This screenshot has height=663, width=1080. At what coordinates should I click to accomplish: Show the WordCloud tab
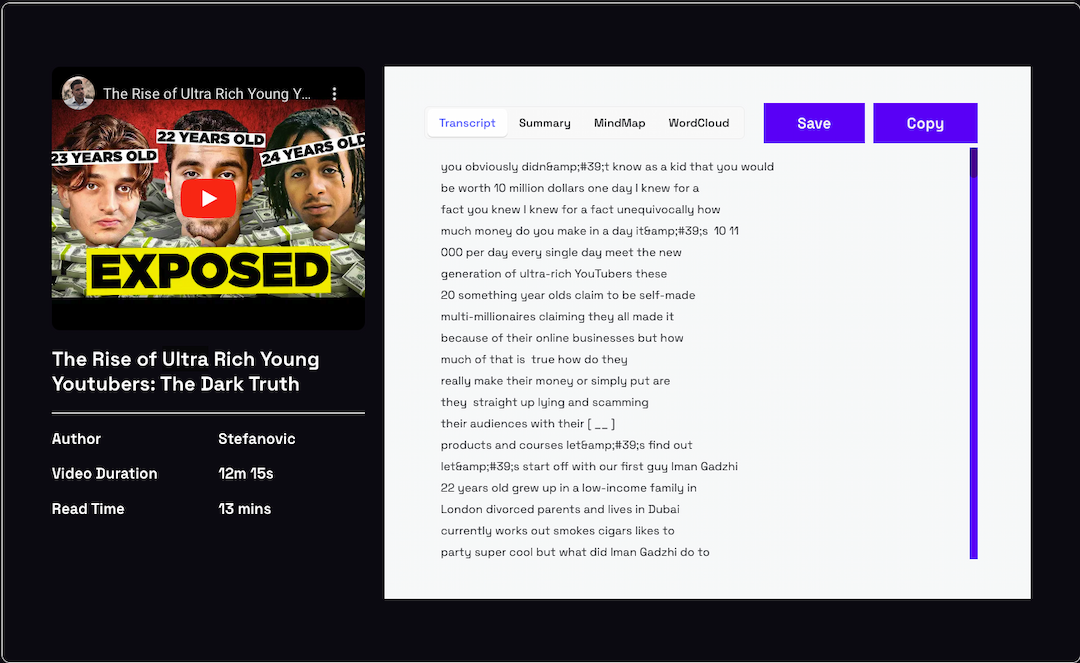pyautogui.click(x=699, y=123)
